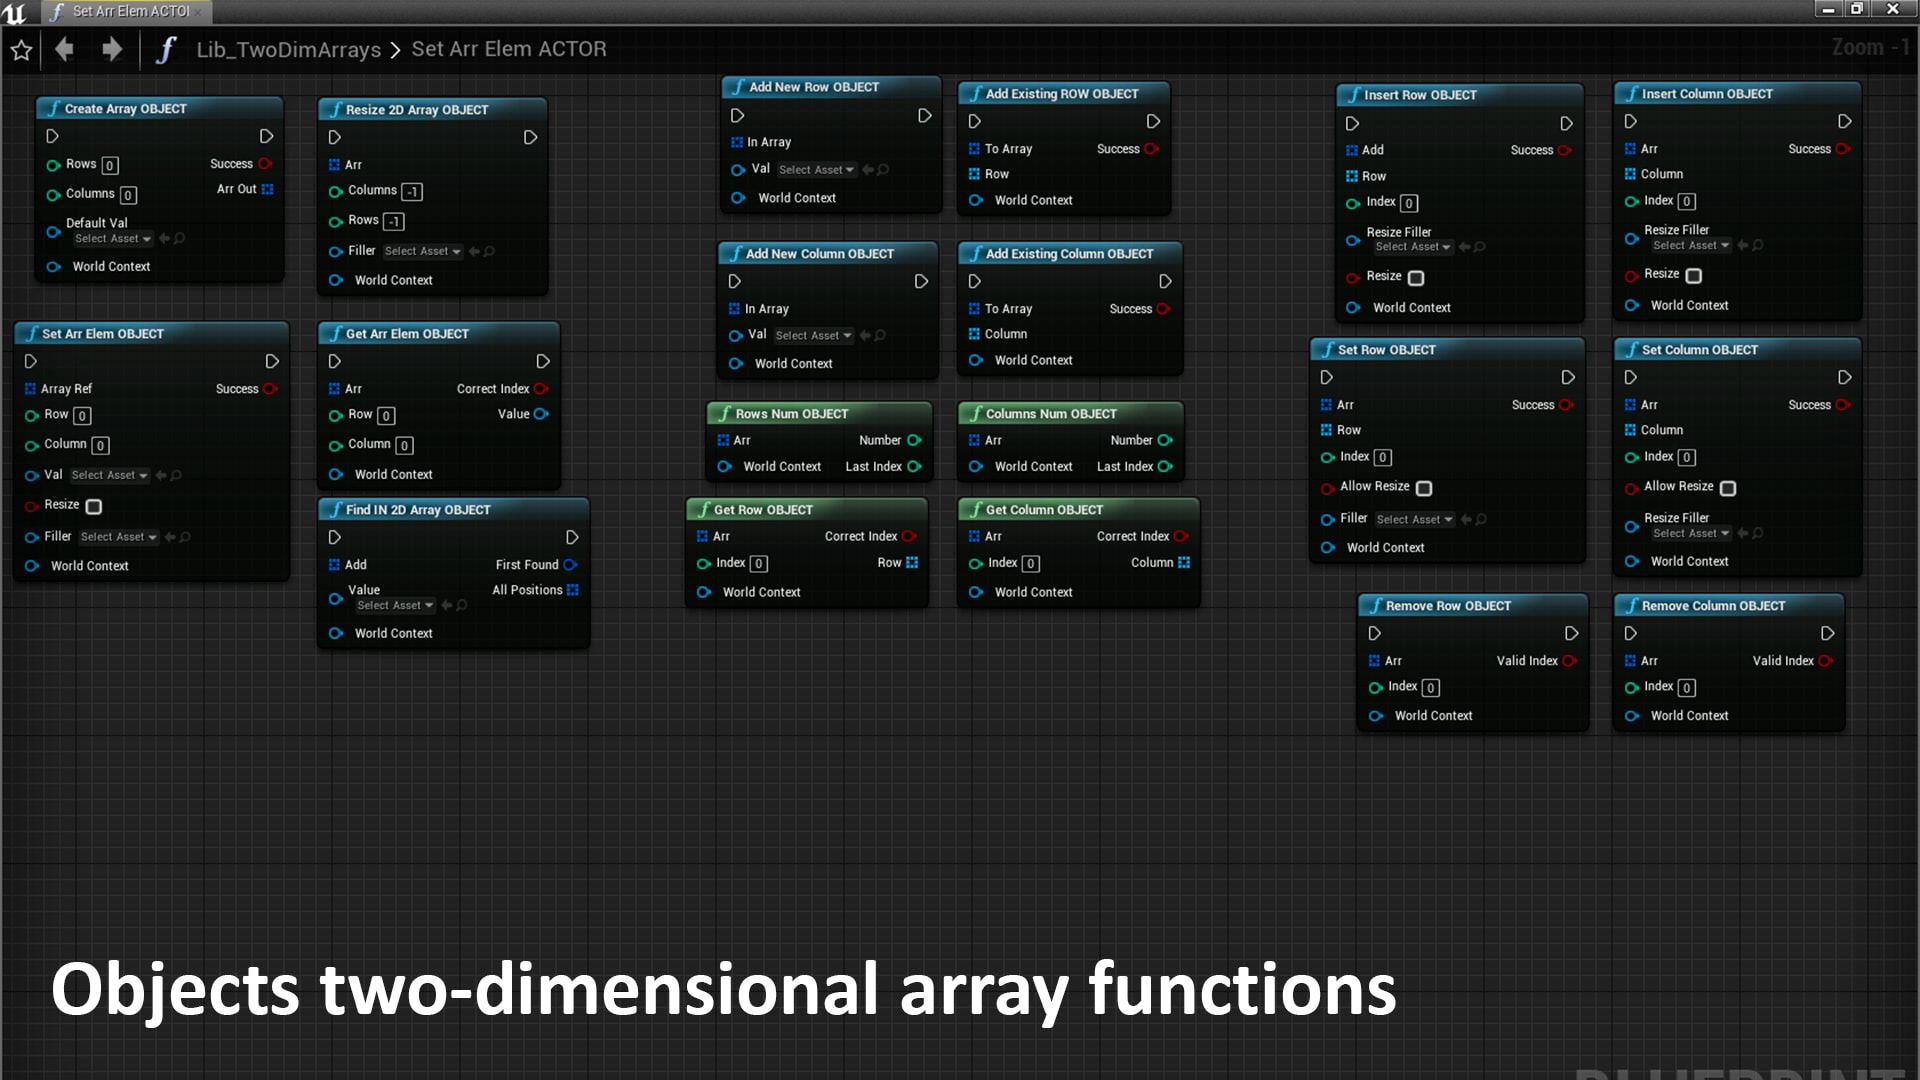The width and height of the screenshot is (1920, 1080).
Task: Click the Success output pin on Set Row OBJECT
Action: click(1564, 405)
